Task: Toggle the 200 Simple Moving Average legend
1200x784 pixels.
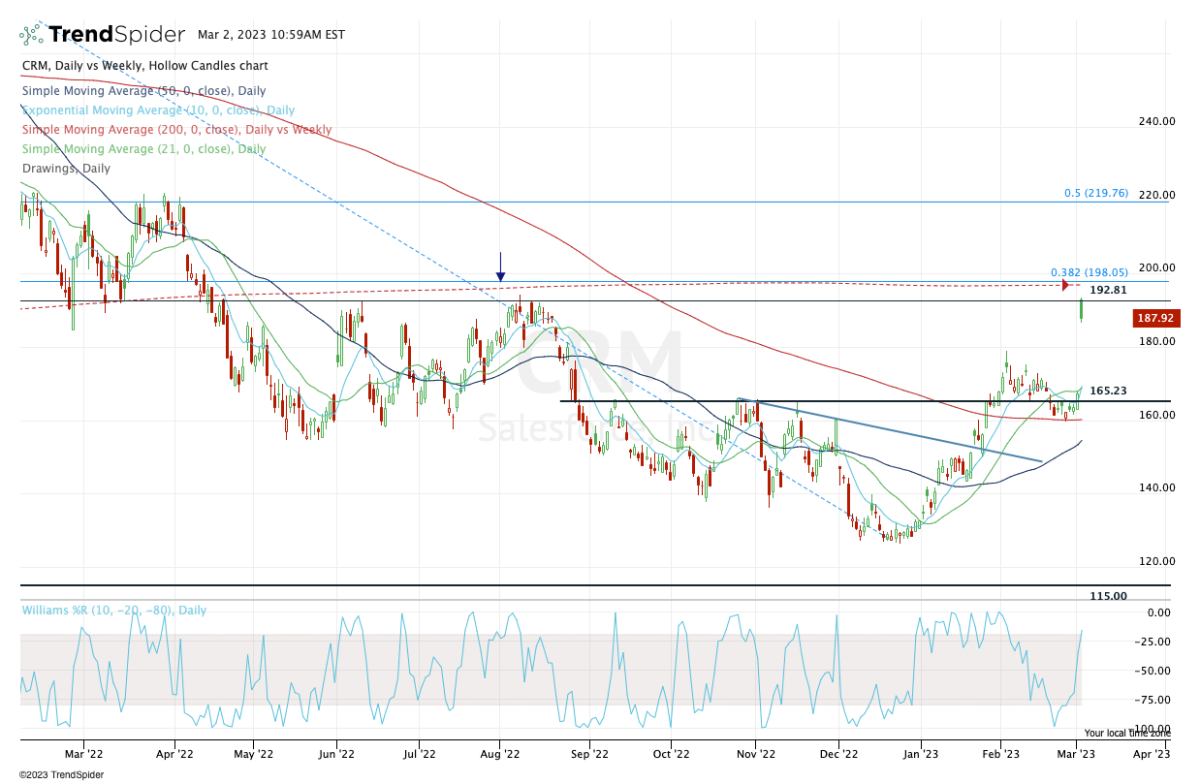Action: point(177,130)
